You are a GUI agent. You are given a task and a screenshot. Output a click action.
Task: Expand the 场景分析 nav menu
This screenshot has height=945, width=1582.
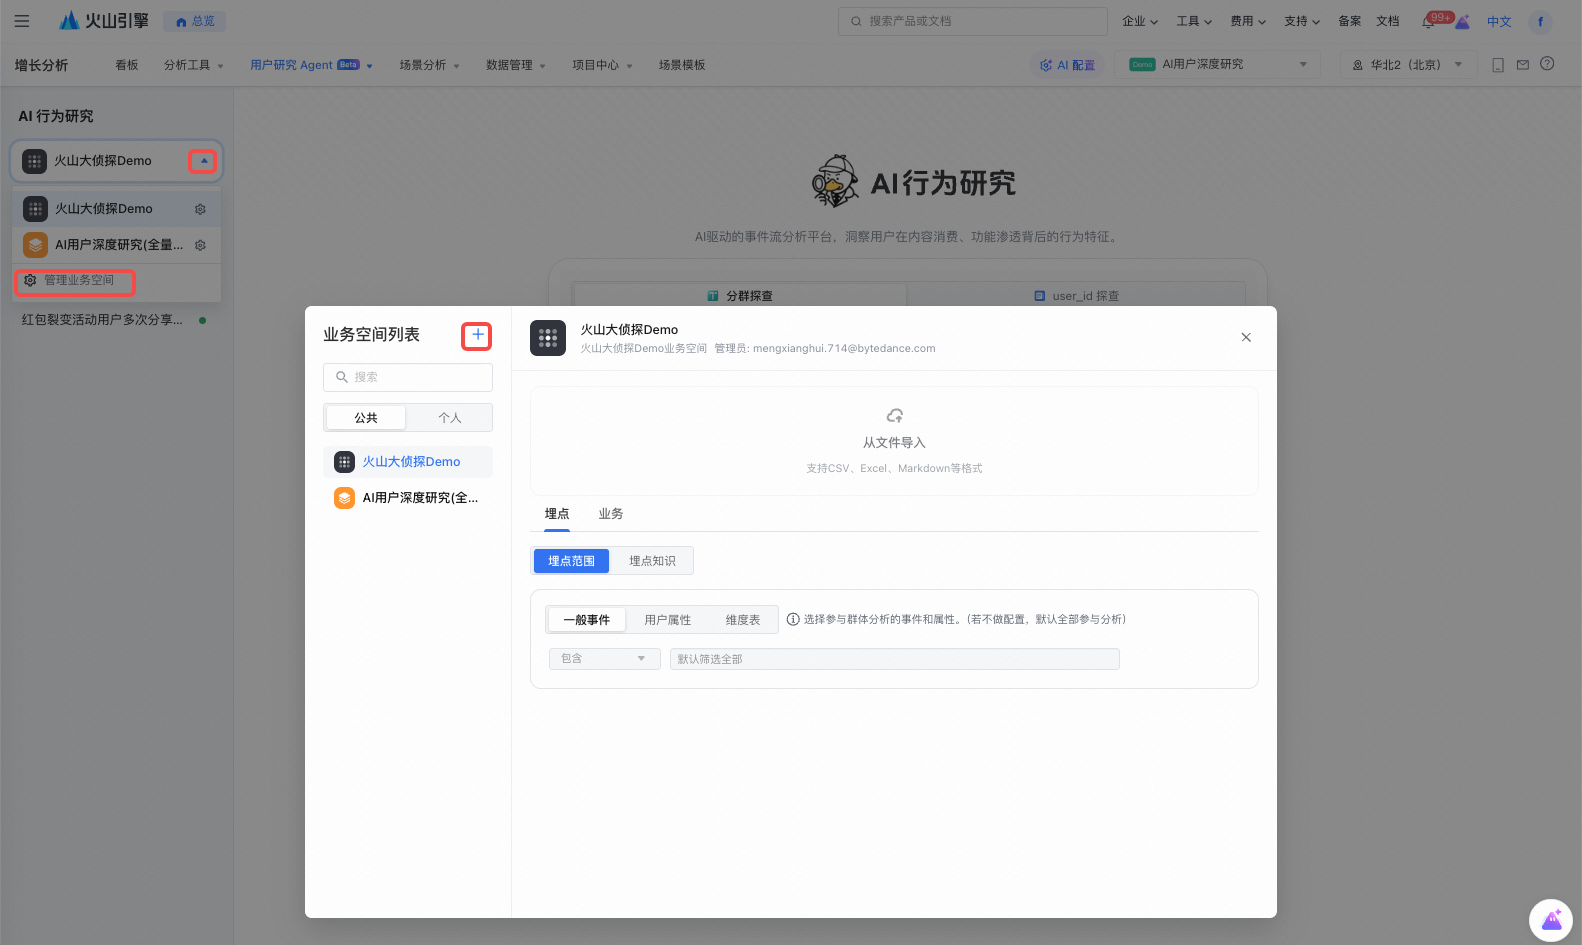(x=430, y=65)
